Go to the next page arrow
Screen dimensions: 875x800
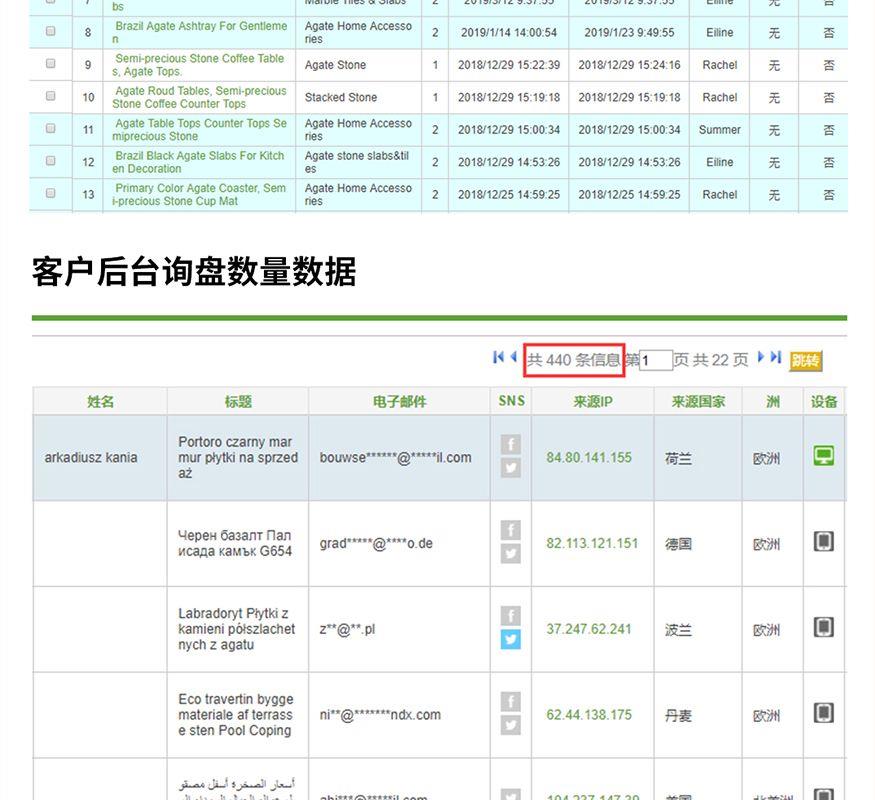761,358
